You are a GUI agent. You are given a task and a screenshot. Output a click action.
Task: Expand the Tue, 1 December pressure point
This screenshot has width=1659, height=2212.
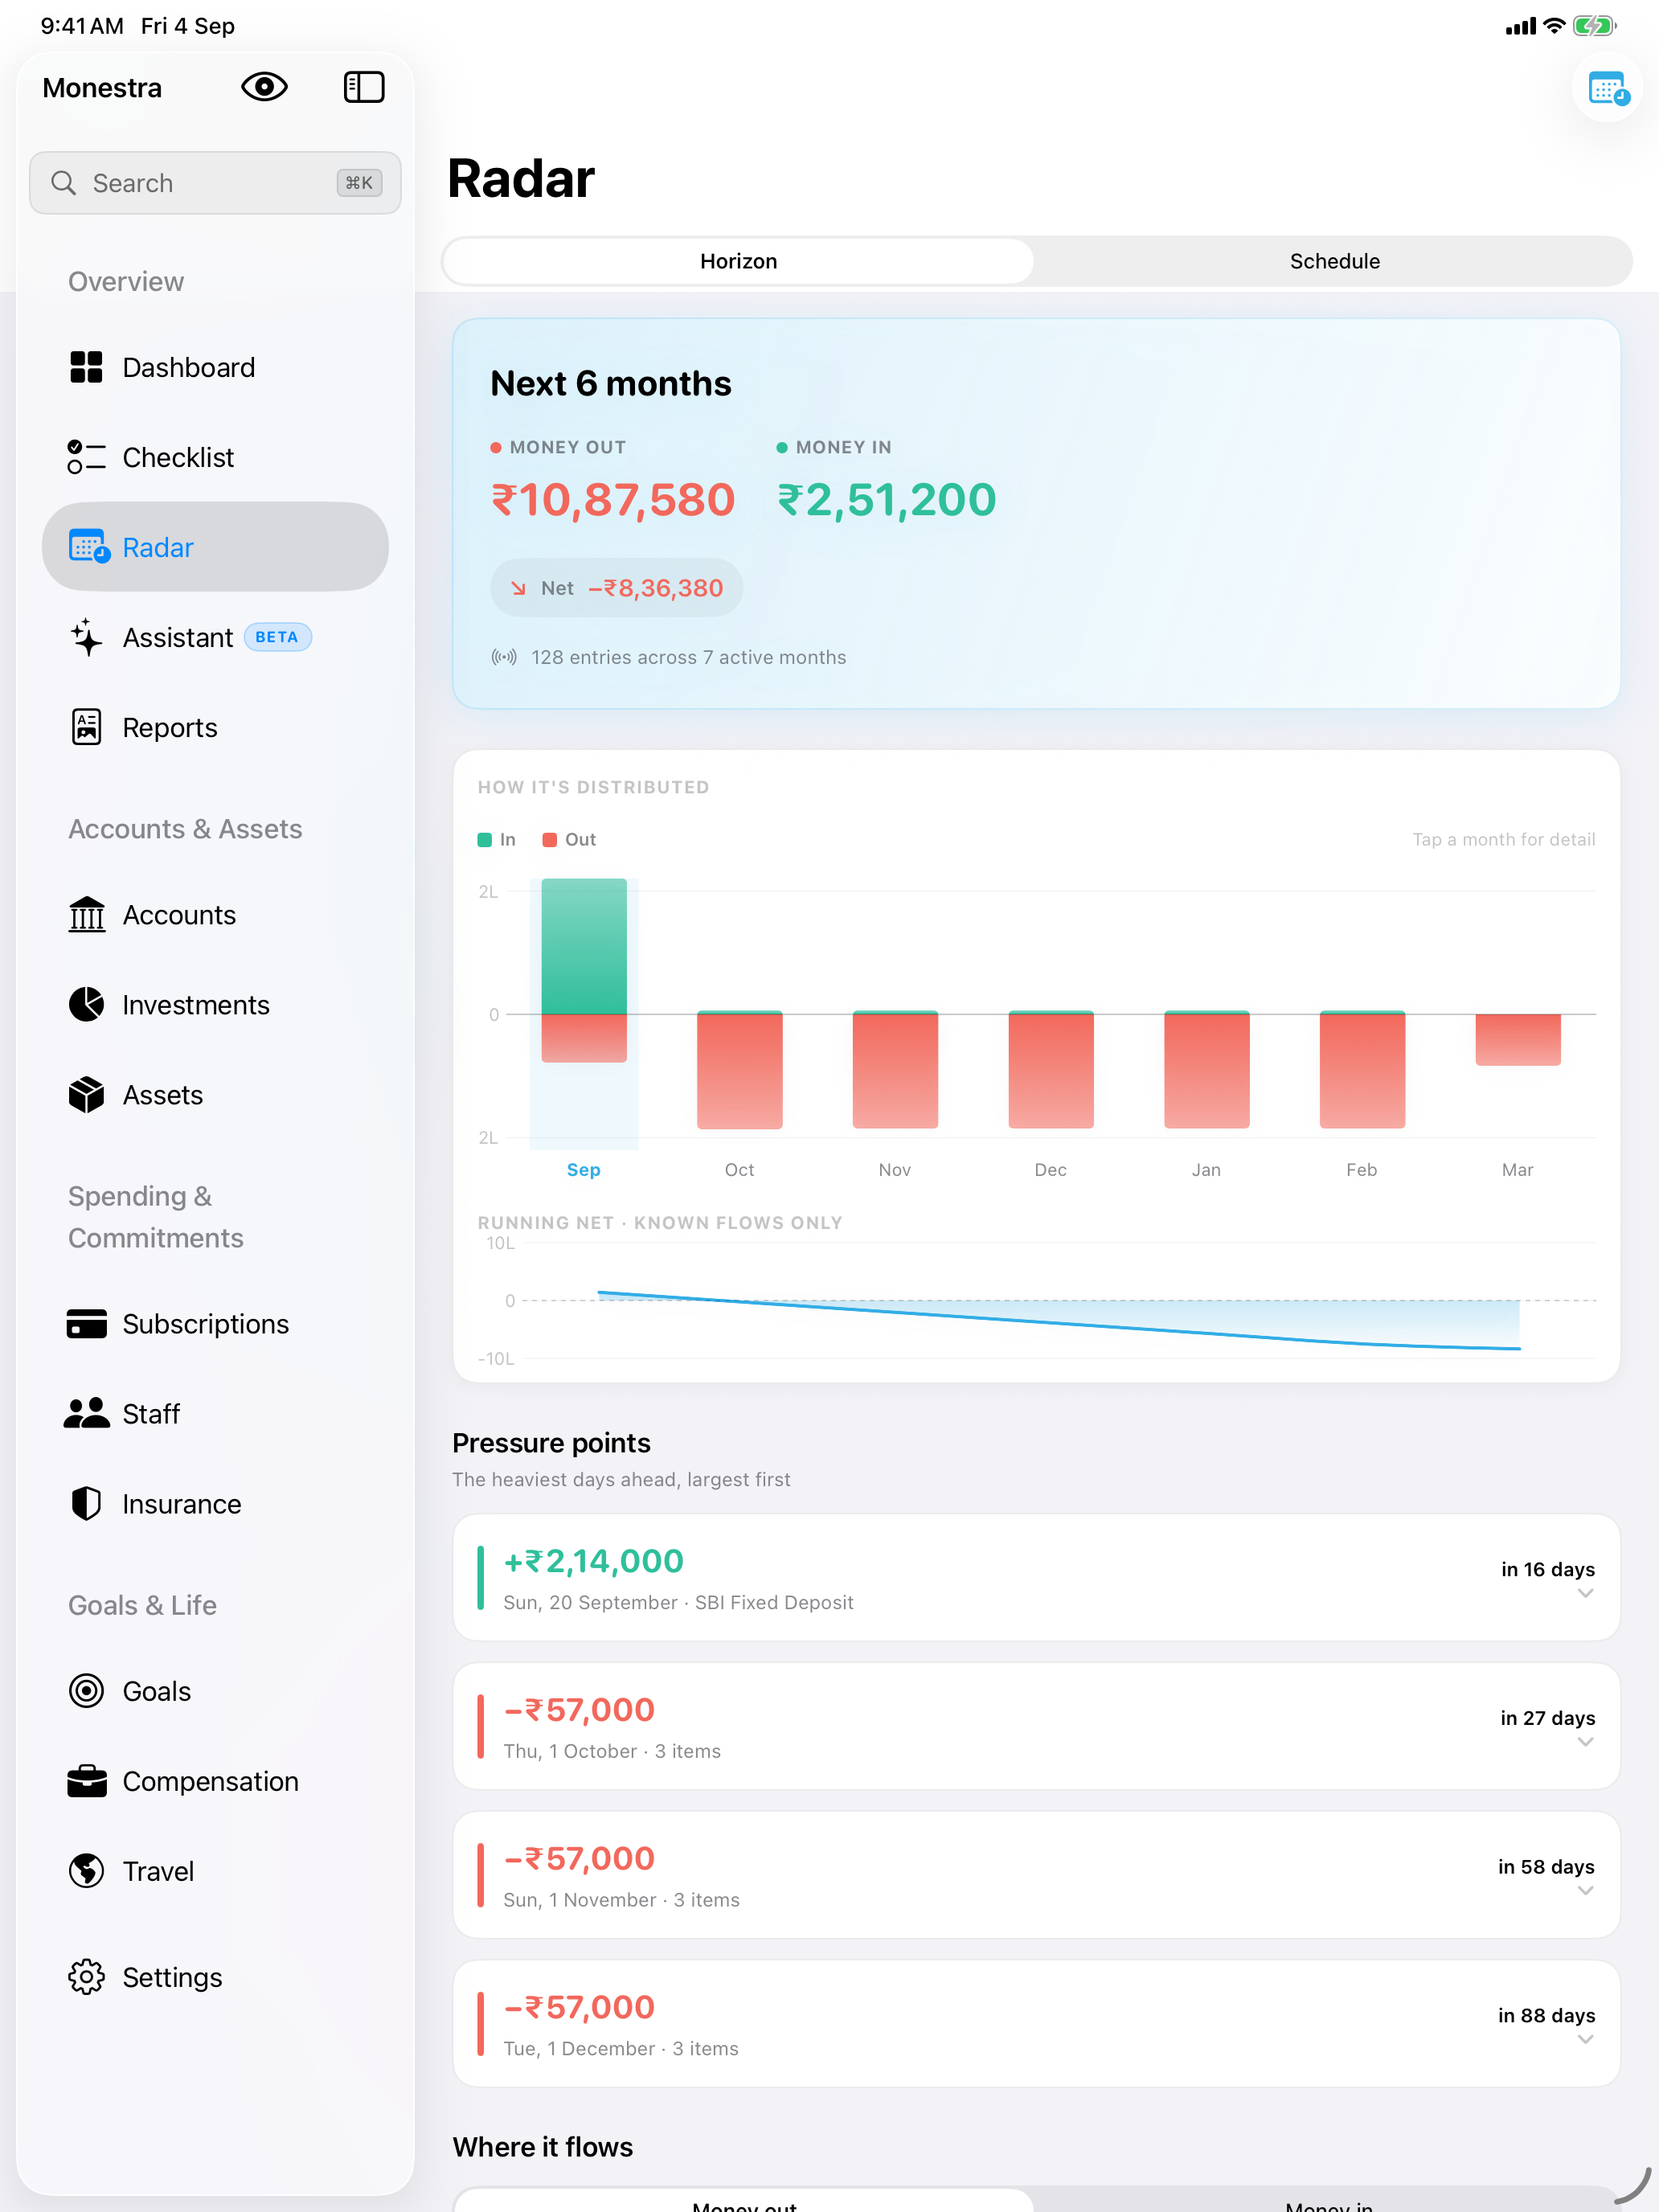1036,2023
